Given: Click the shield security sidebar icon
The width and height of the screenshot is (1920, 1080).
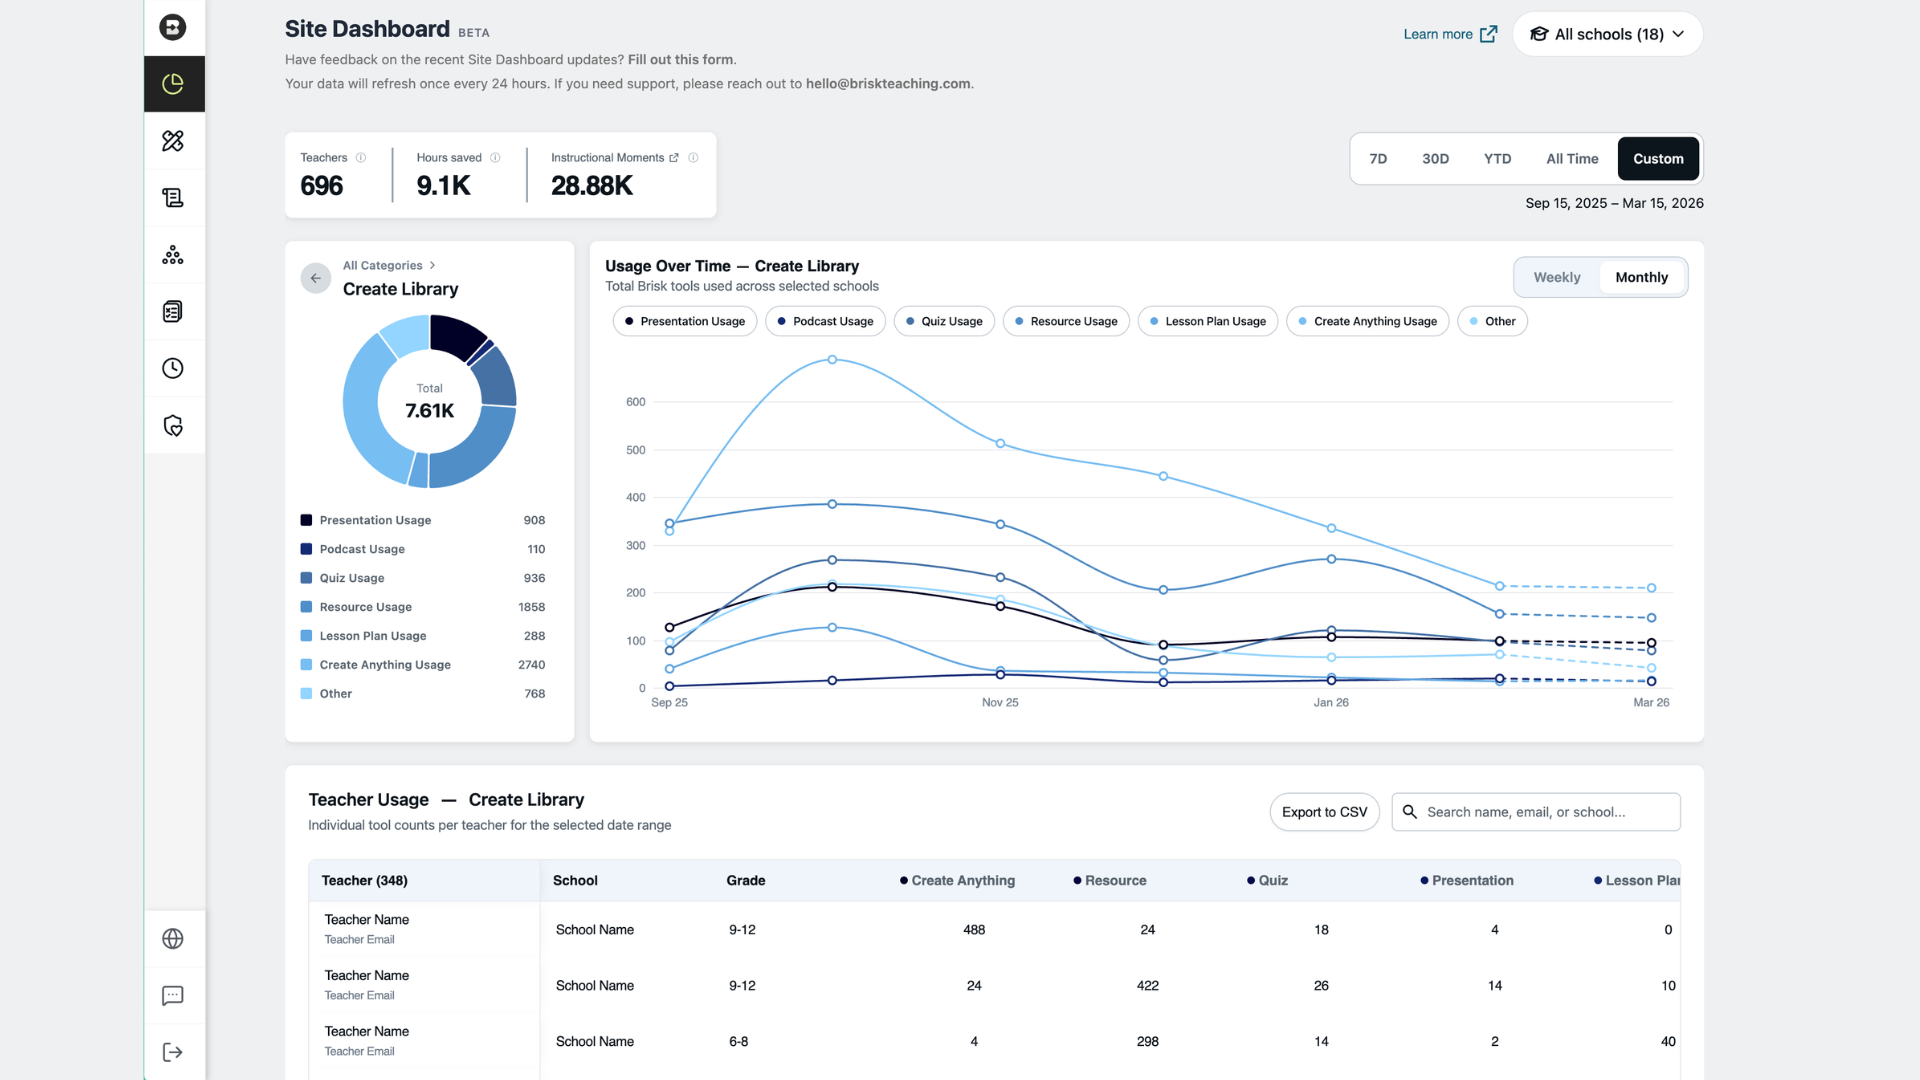Looking at the screenshot, I should coord(173,426).
